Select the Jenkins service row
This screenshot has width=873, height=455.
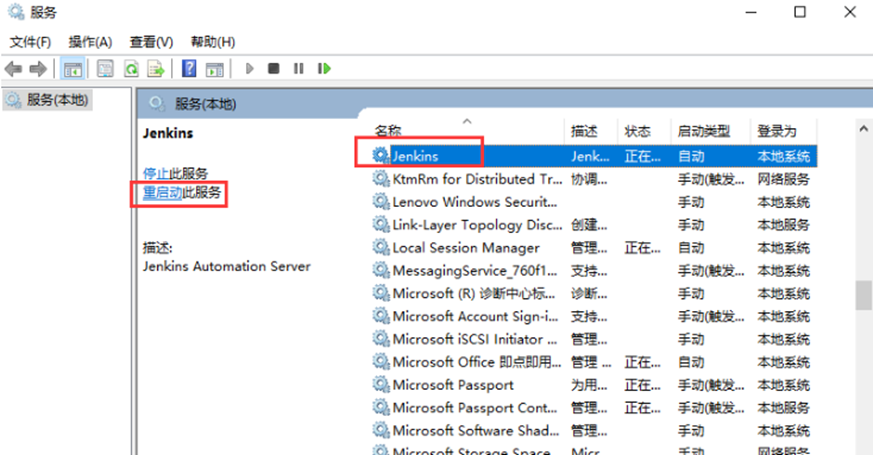pos(594,156)
